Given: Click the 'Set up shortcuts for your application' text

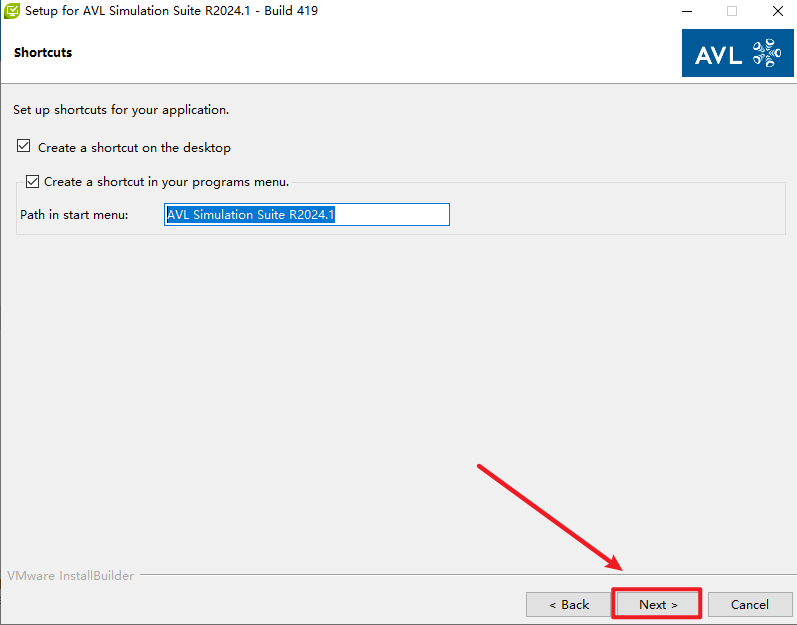Looking at the screenshot, I should click(x=120, y=110).
